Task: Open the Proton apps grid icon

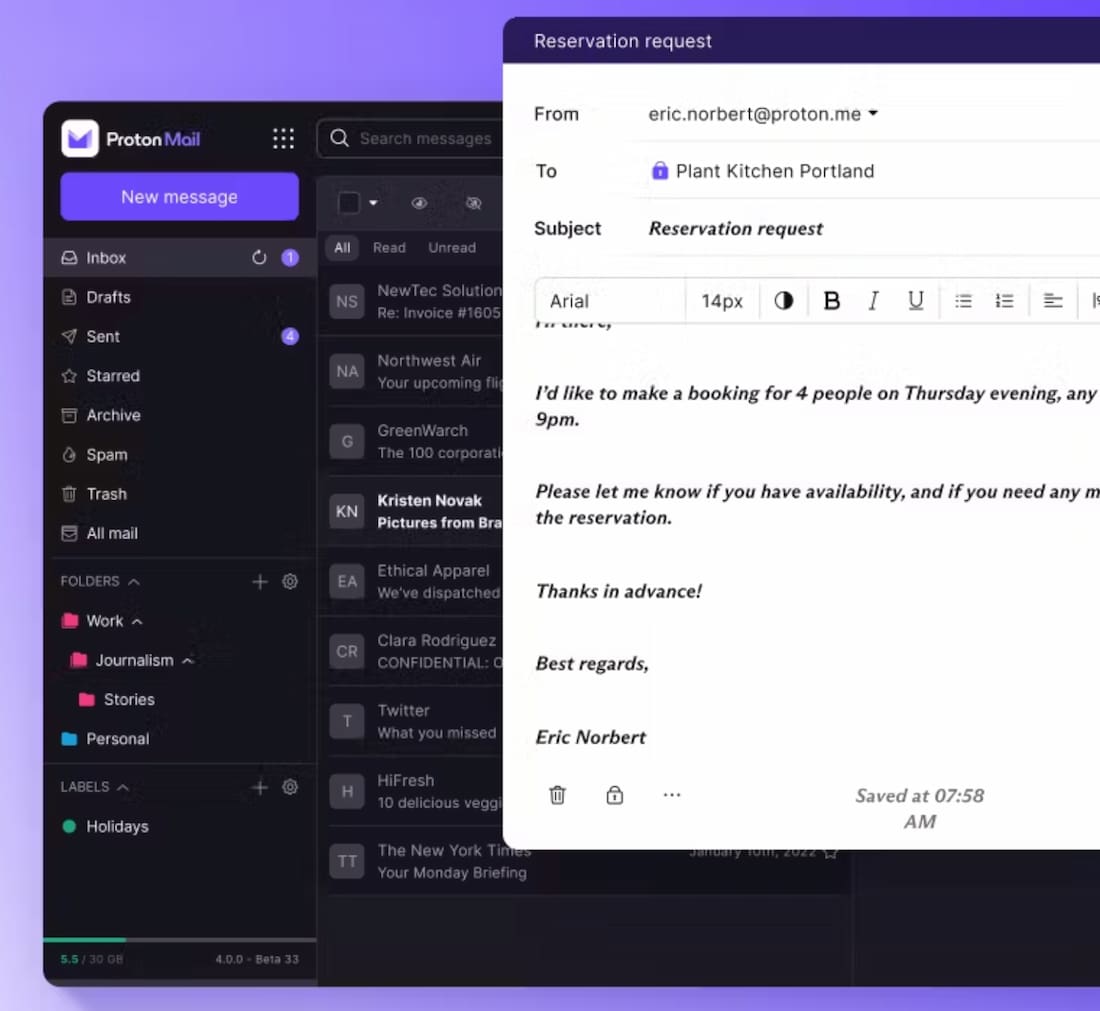Action: click(283, 138)
